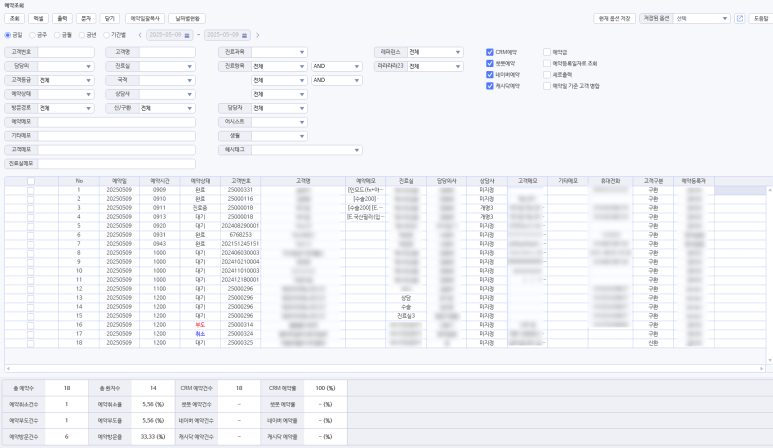Tick the checkbox of table row No 16

tap(31, 325)
